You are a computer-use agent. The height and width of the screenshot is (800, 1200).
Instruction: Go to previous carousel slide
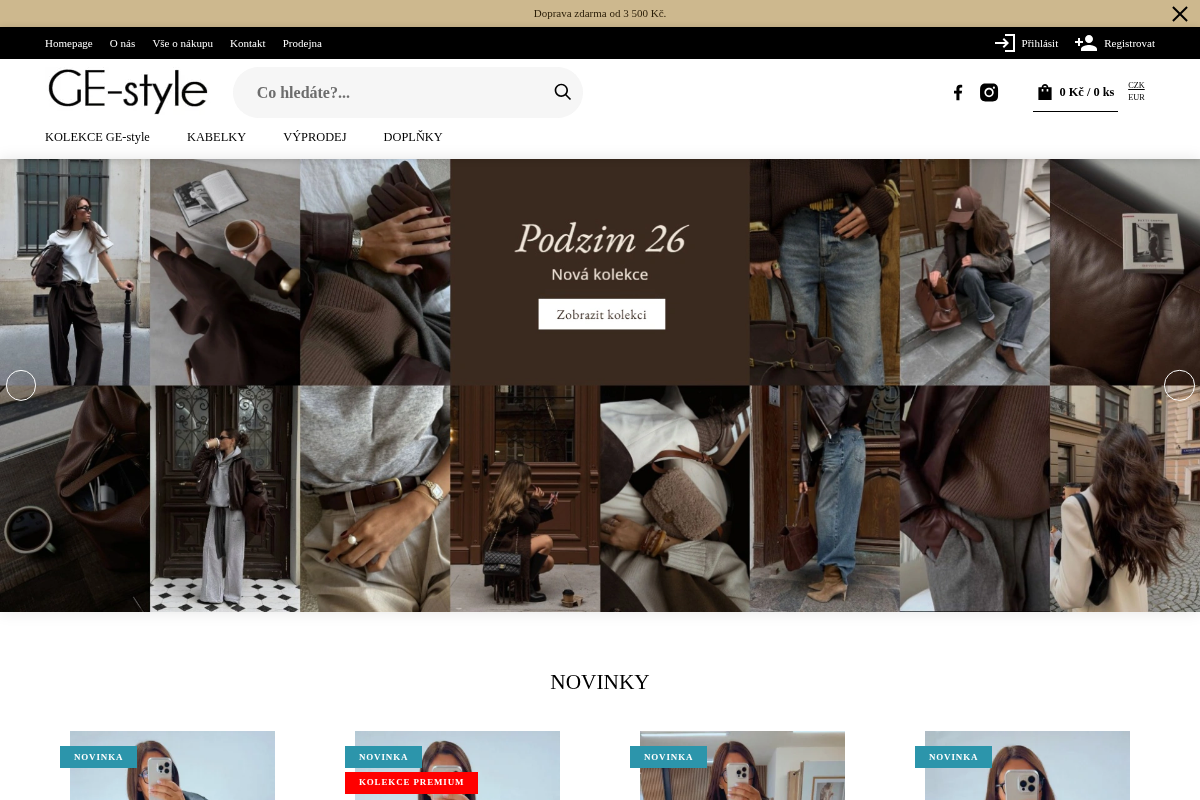21,385
